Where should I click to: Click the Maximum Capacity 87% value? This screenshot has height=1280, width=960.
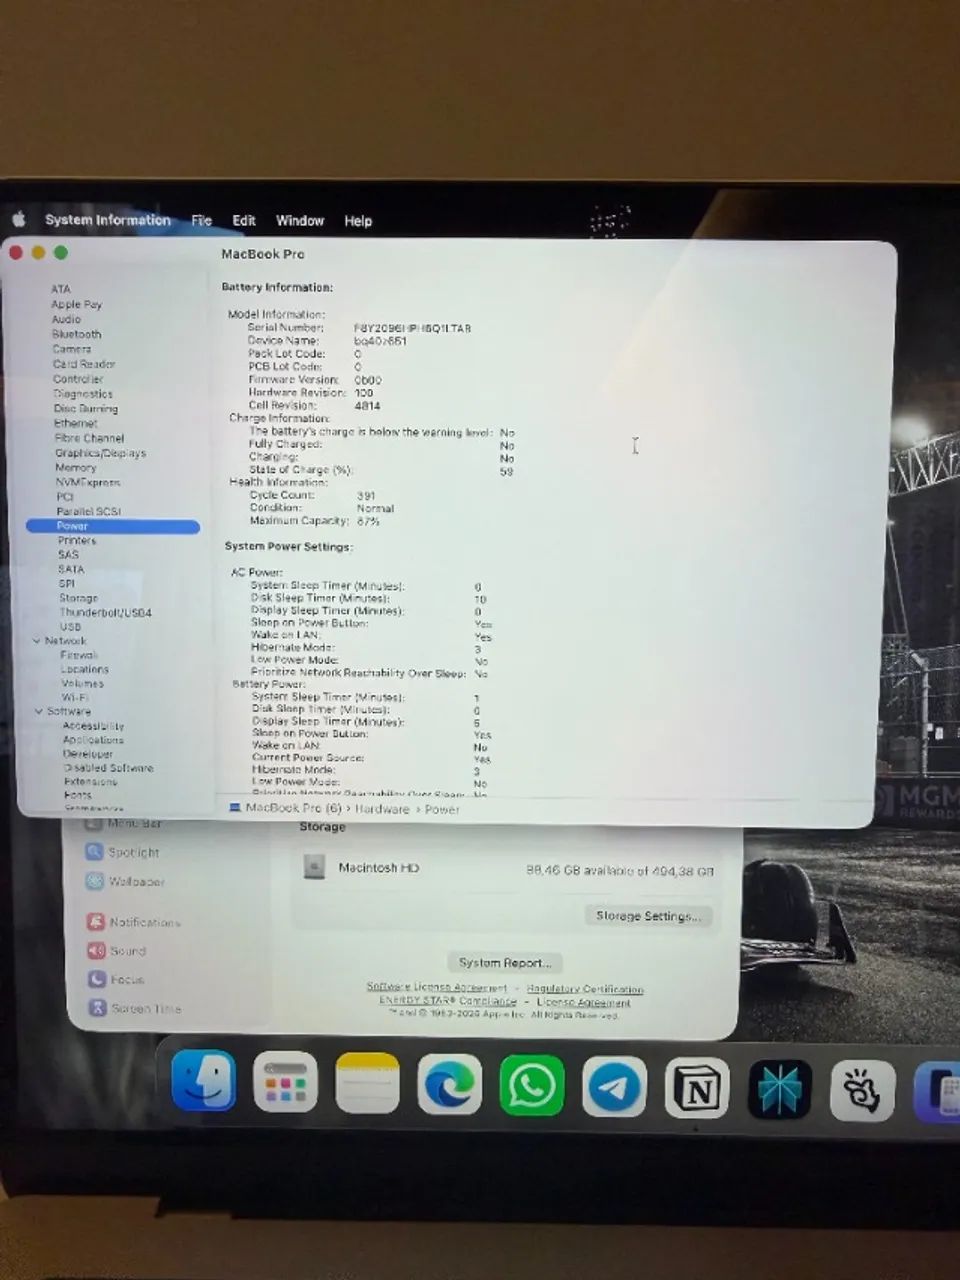click(x=368, y=521)
